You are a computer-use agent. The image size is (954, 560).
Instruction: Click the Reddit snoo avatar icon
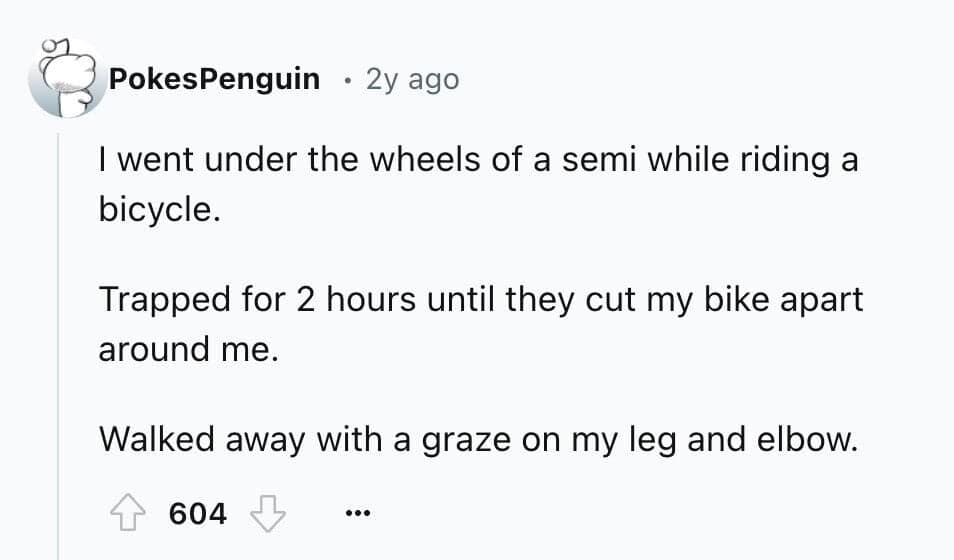(63, 79)
